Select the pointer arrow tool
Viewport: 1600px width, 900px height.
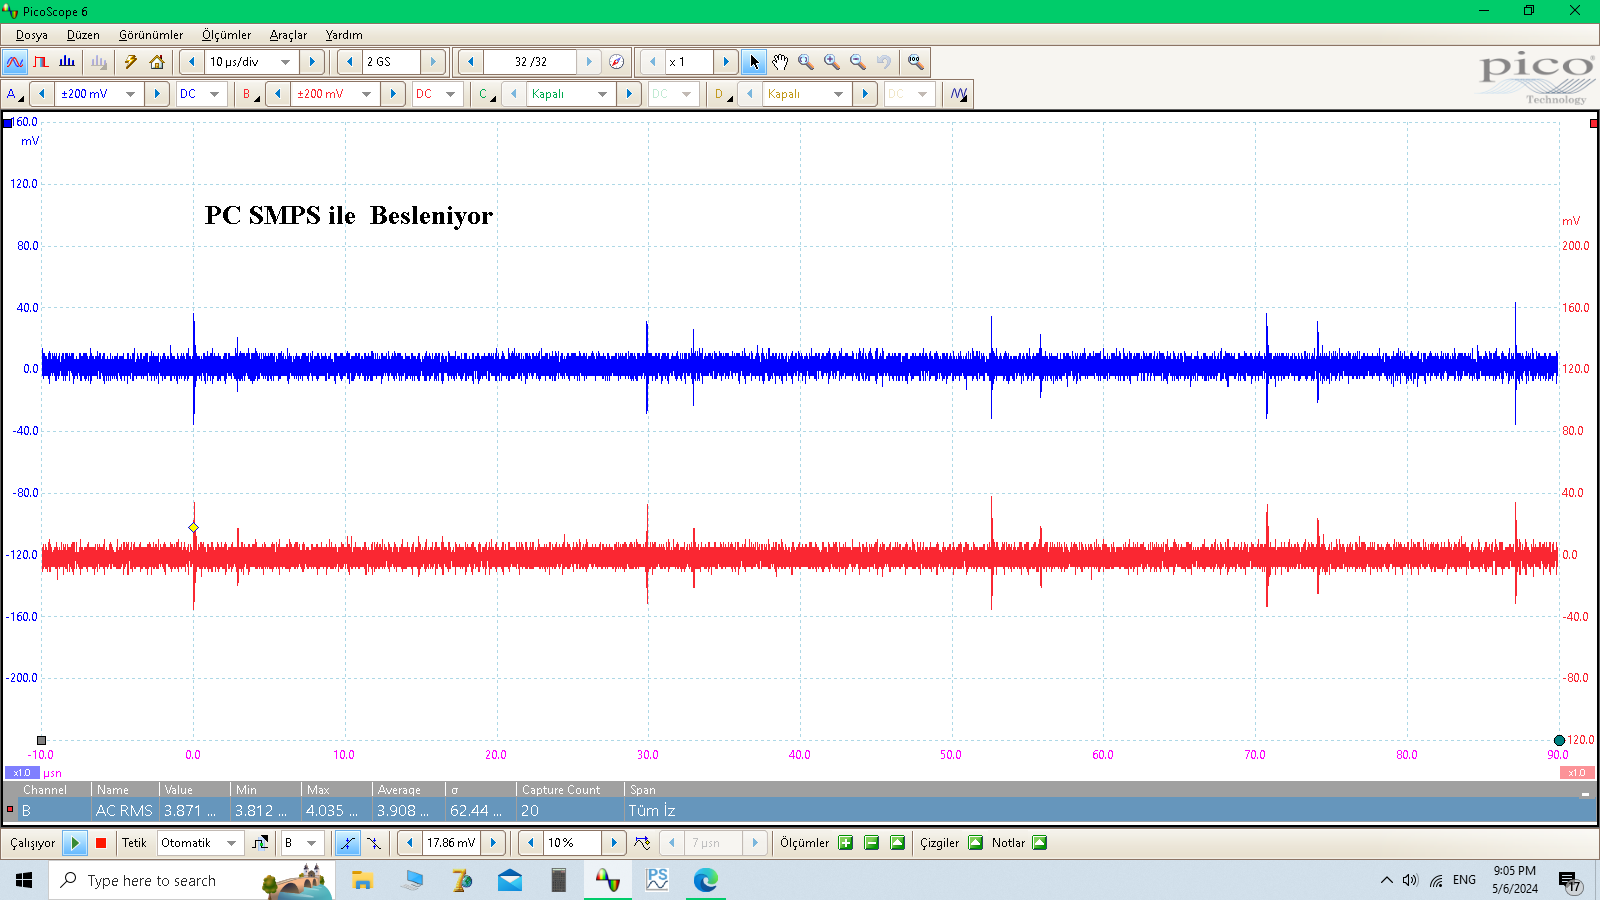pyautogui.click(x=754, y=62)
